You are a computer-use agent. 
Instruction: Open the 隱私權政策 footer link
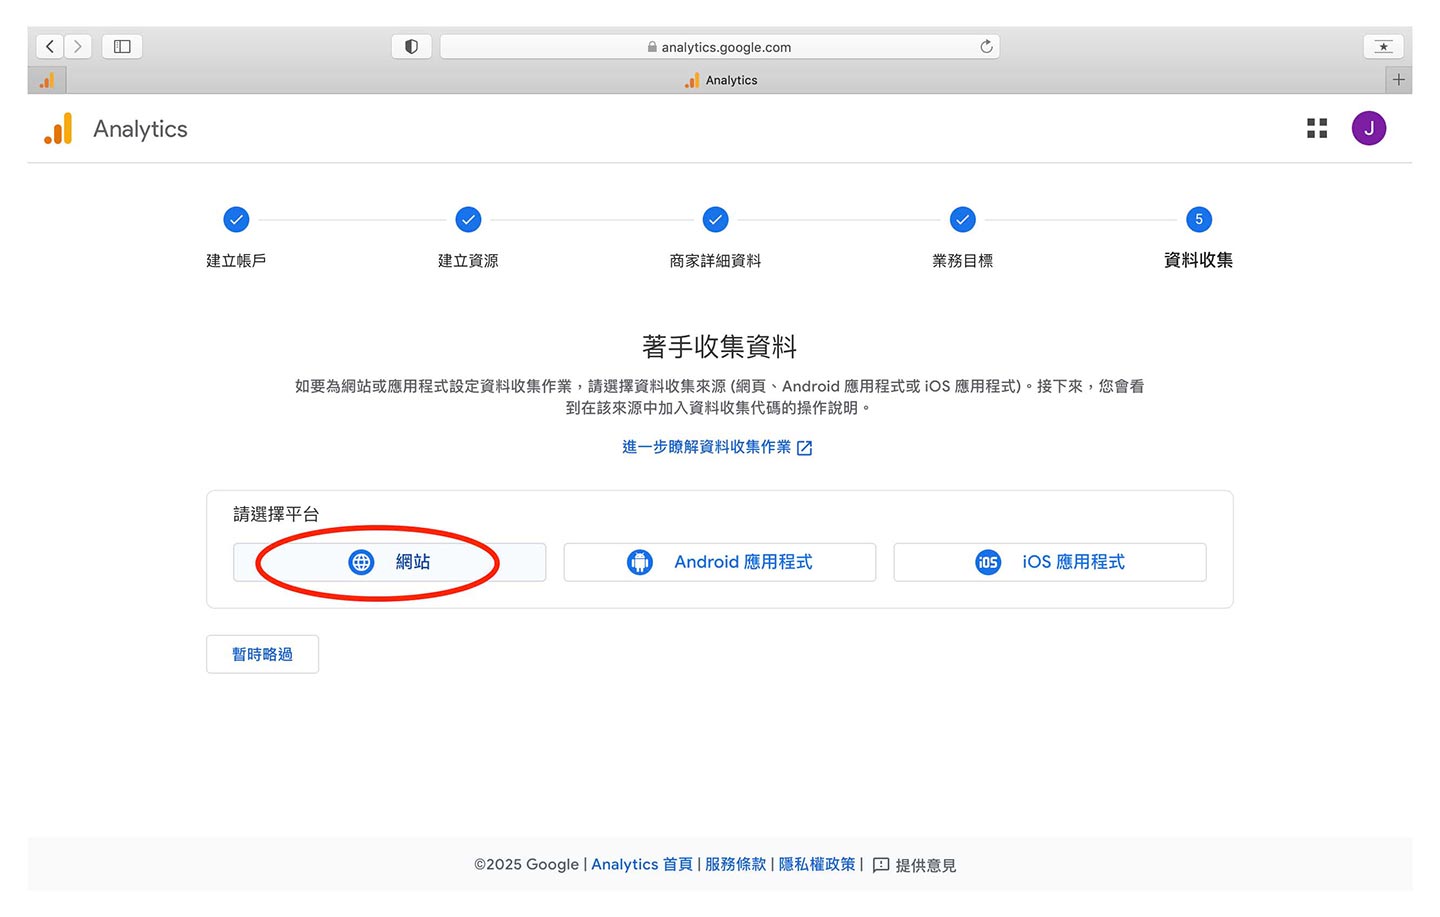click(x=817, y=864)
